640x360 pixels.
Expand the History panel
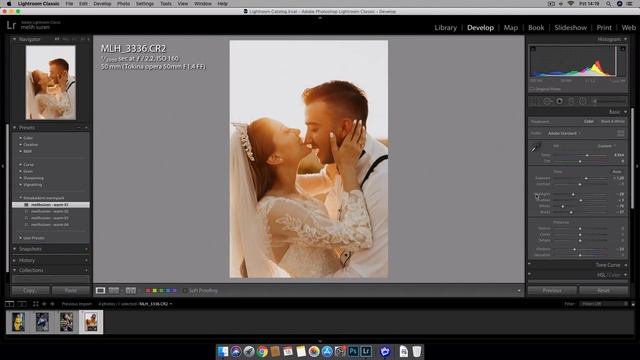(x=15, y=260)
